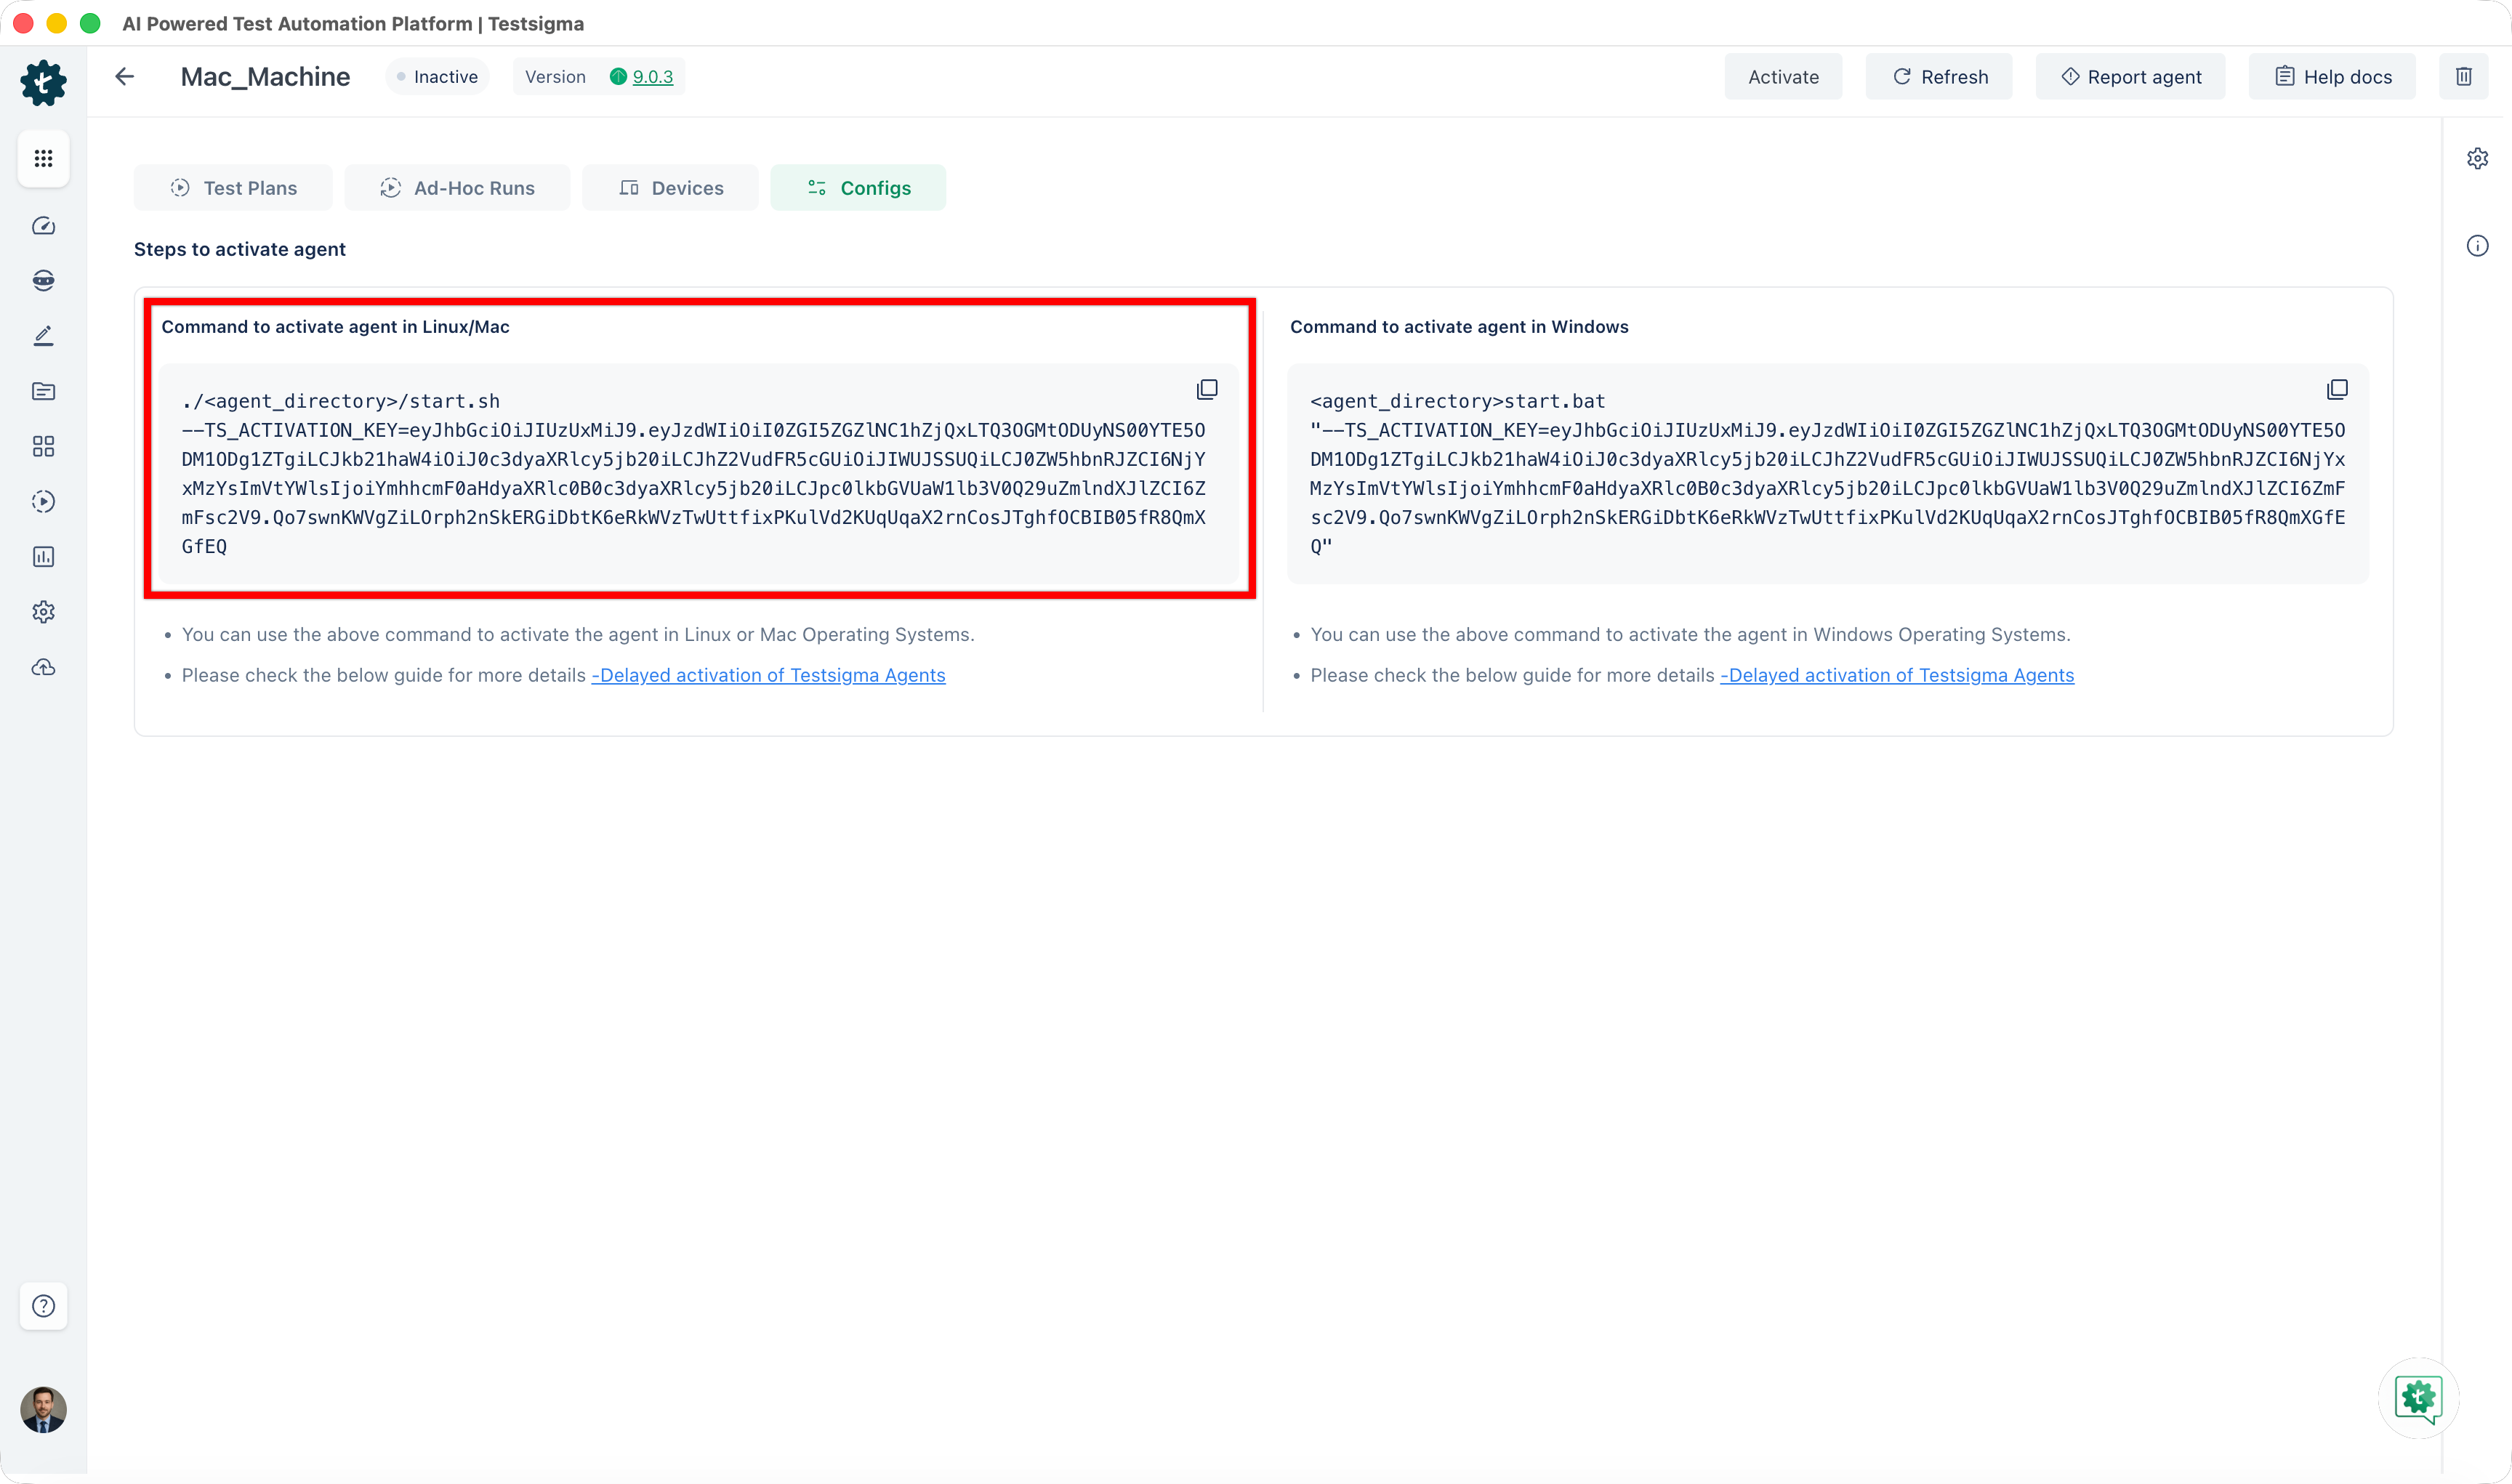This screenshot has height=1484, width=2512.
Task: Switch to the Devices tab
Action: [x=670, y=188]
